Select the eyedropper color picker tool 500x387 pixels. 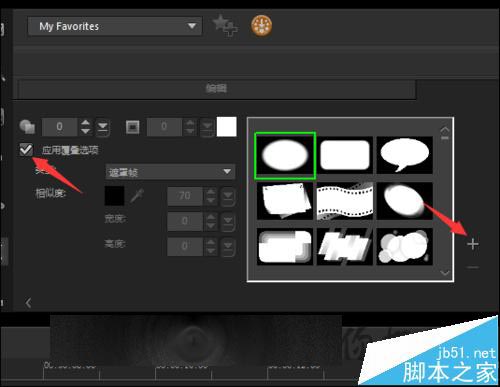137,196
